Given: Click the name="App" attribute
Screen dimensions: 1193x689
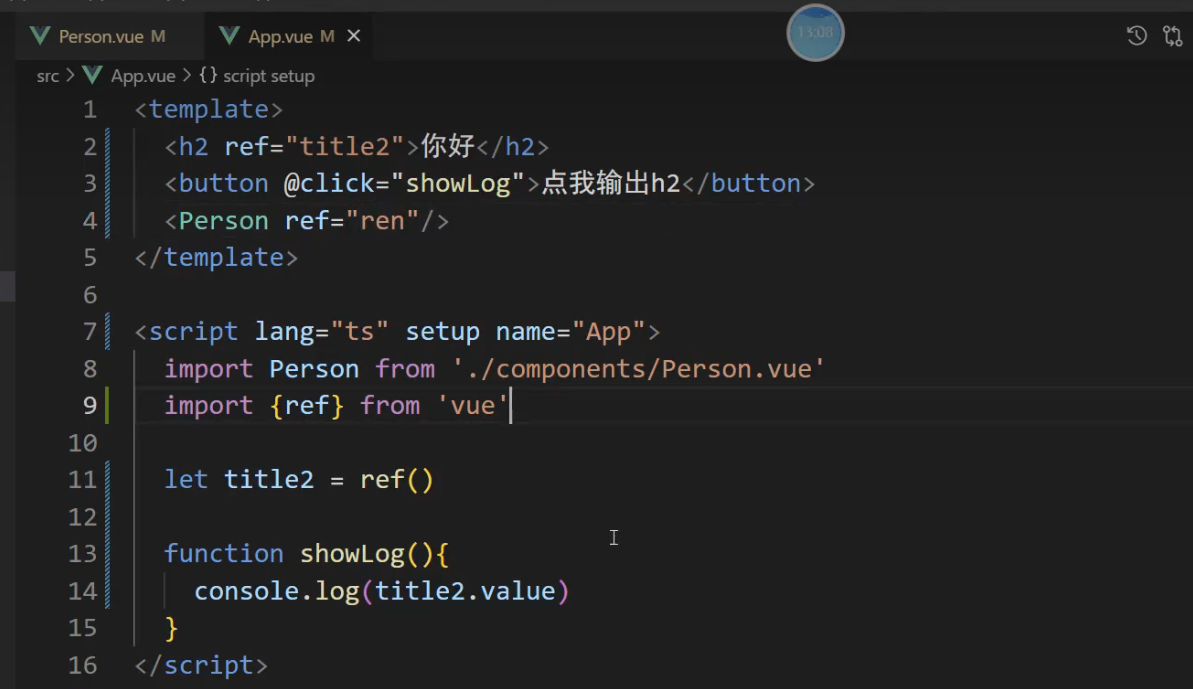Looking at the screenshot, I should point(570,332).
